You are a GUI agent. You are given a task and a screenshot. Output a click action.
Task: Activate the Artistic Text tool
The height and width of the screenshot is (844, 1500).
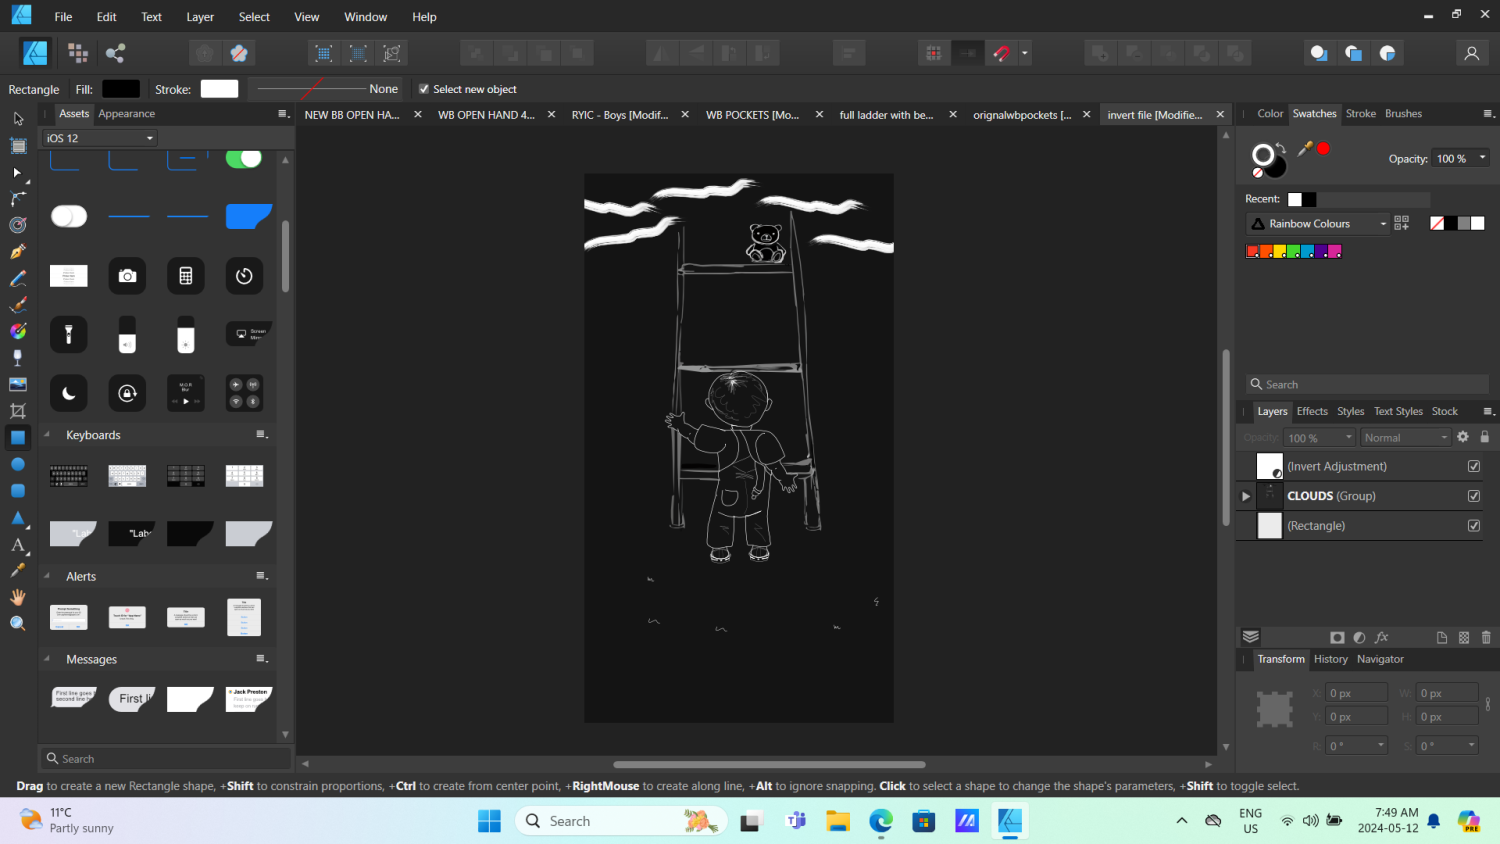click(x=18, y=545)
